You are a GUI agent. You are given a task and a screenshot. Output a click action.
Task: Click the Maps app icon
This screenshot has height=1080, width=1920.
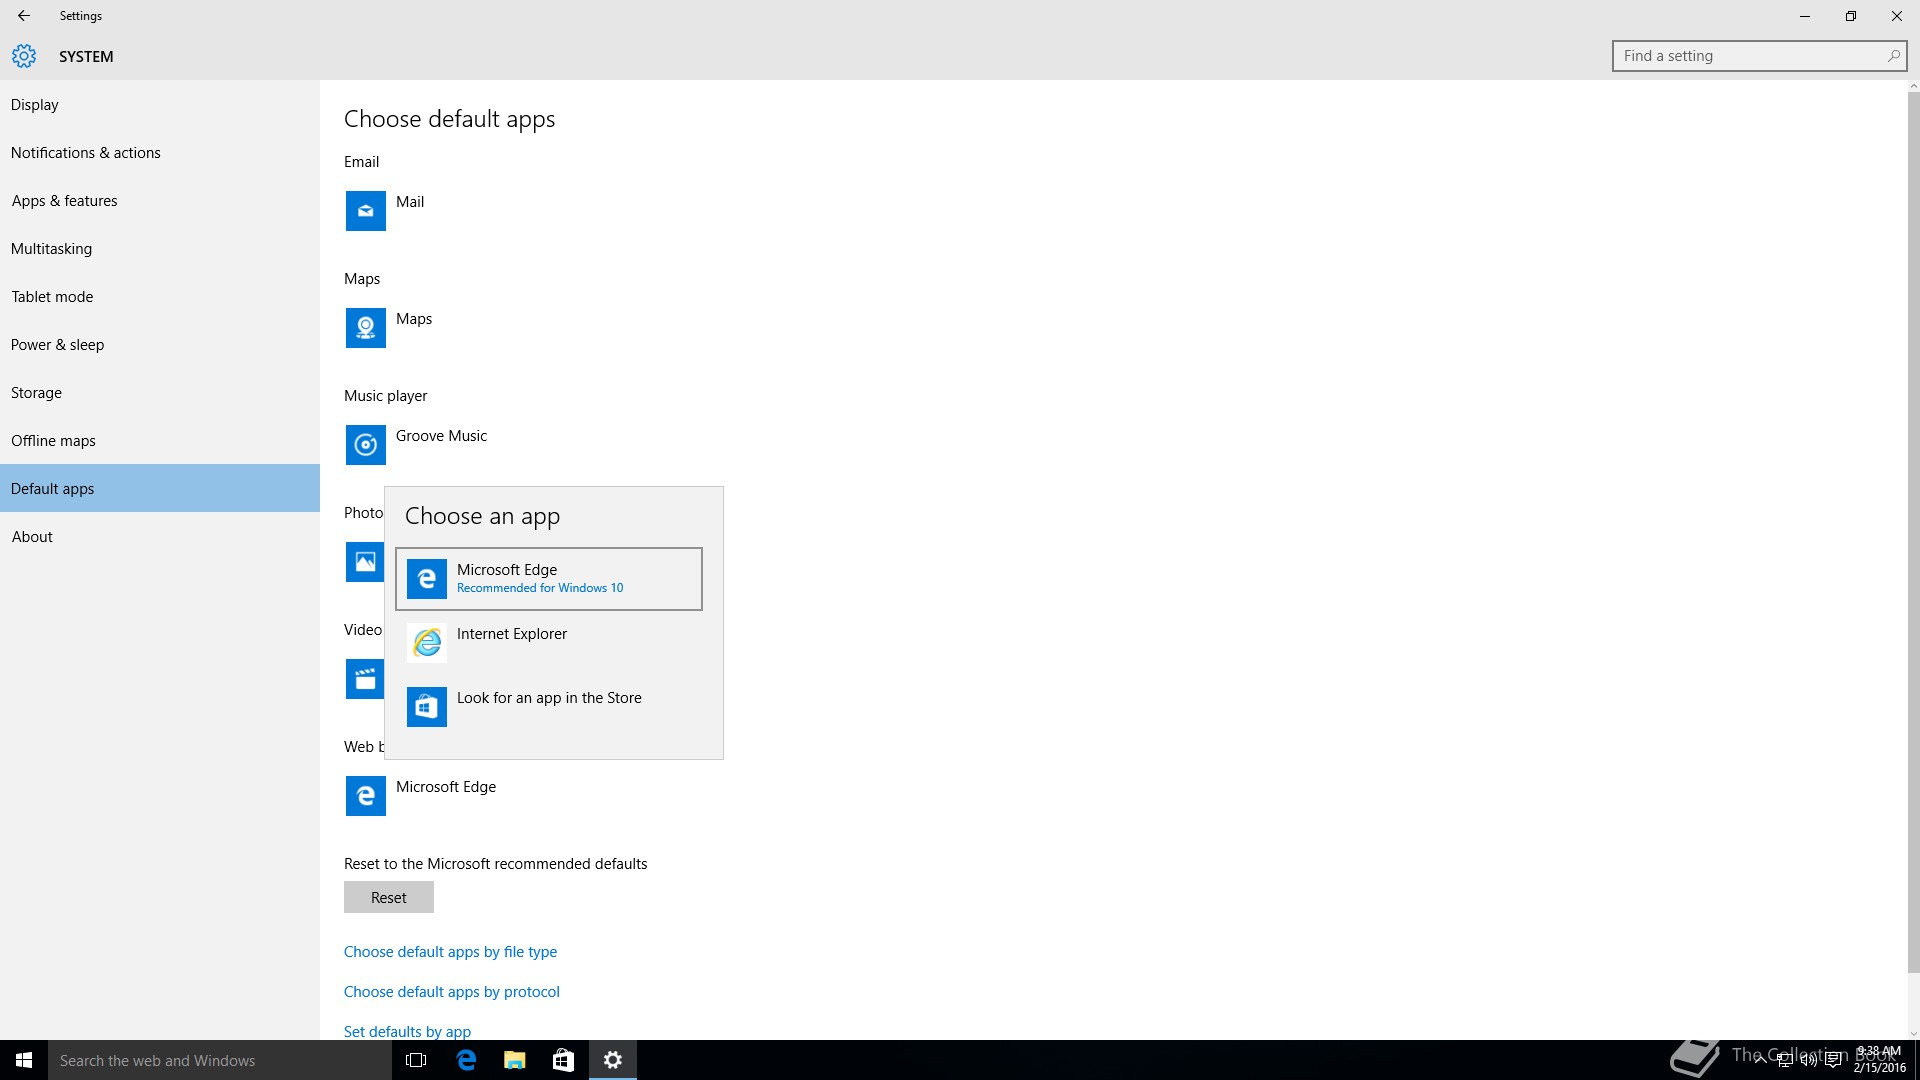(365, 328)
